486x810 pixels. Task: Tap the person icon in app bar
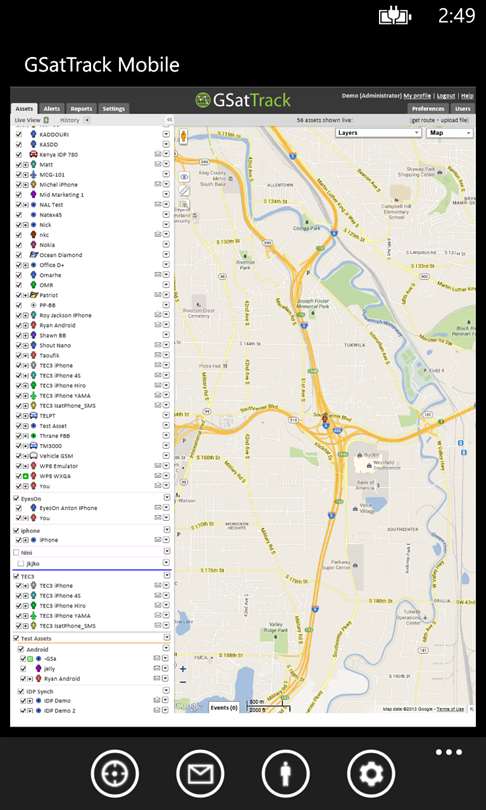tap(286, 774)
